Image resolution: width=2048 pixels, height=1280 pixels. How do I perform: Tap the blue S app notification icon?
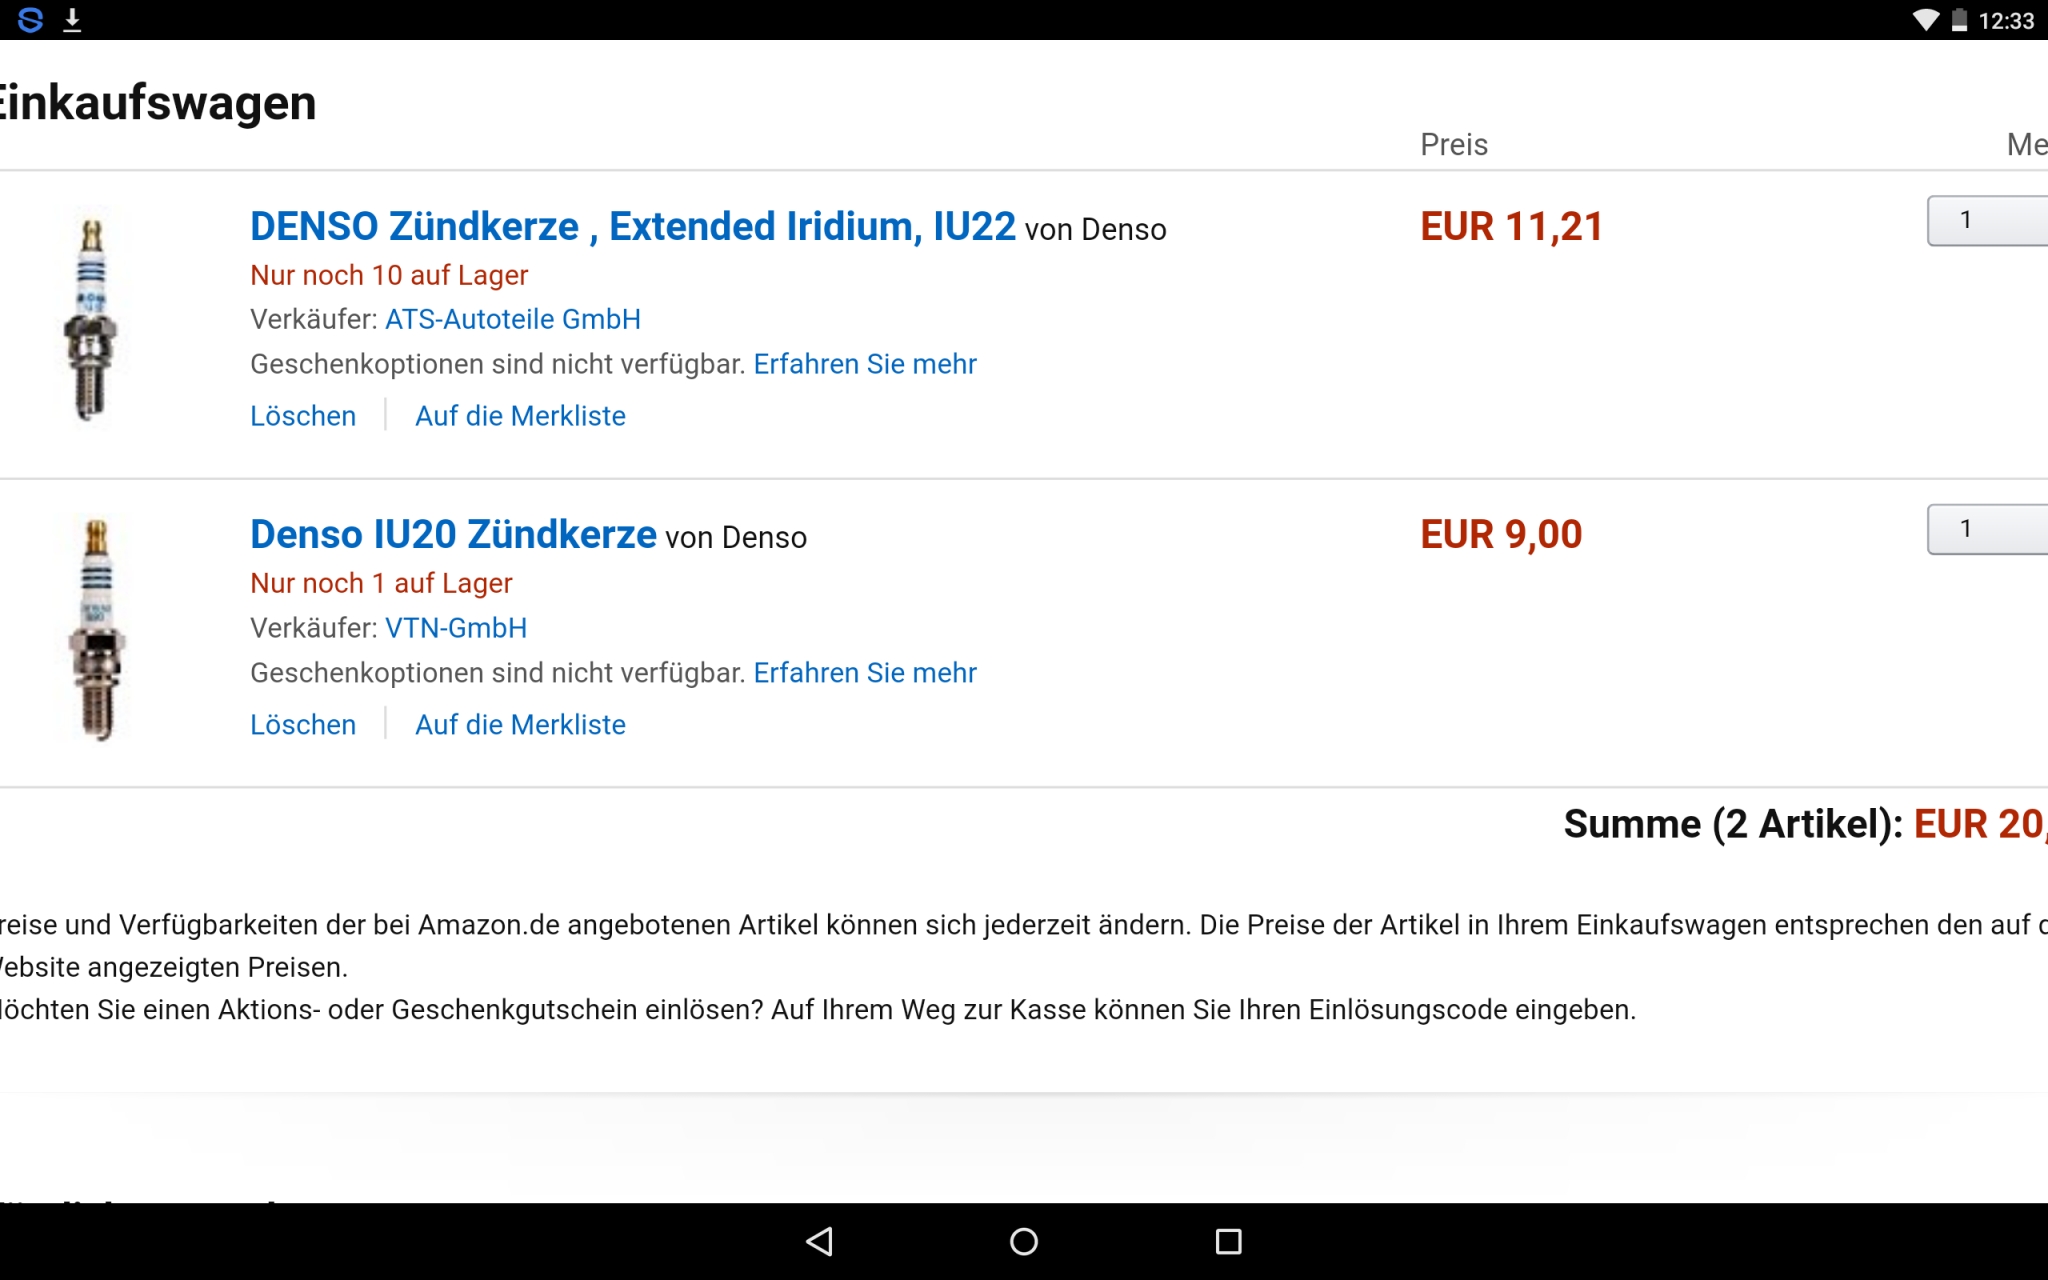tap(31, 20)
